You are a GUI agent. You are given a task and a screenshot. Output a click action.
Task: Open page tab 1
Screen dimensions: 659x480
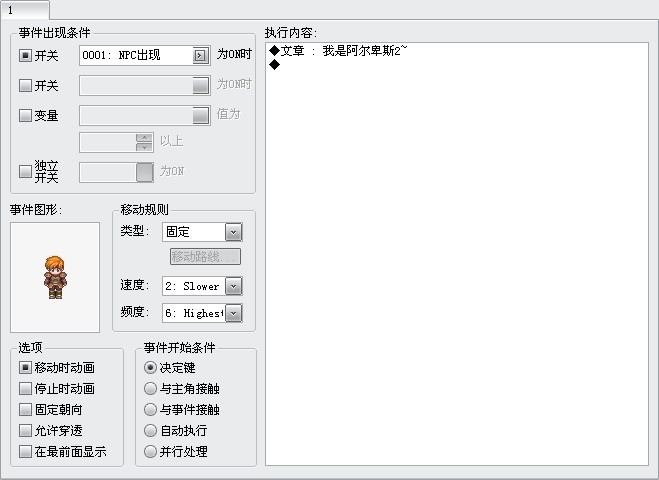click(x=24, y=10)
